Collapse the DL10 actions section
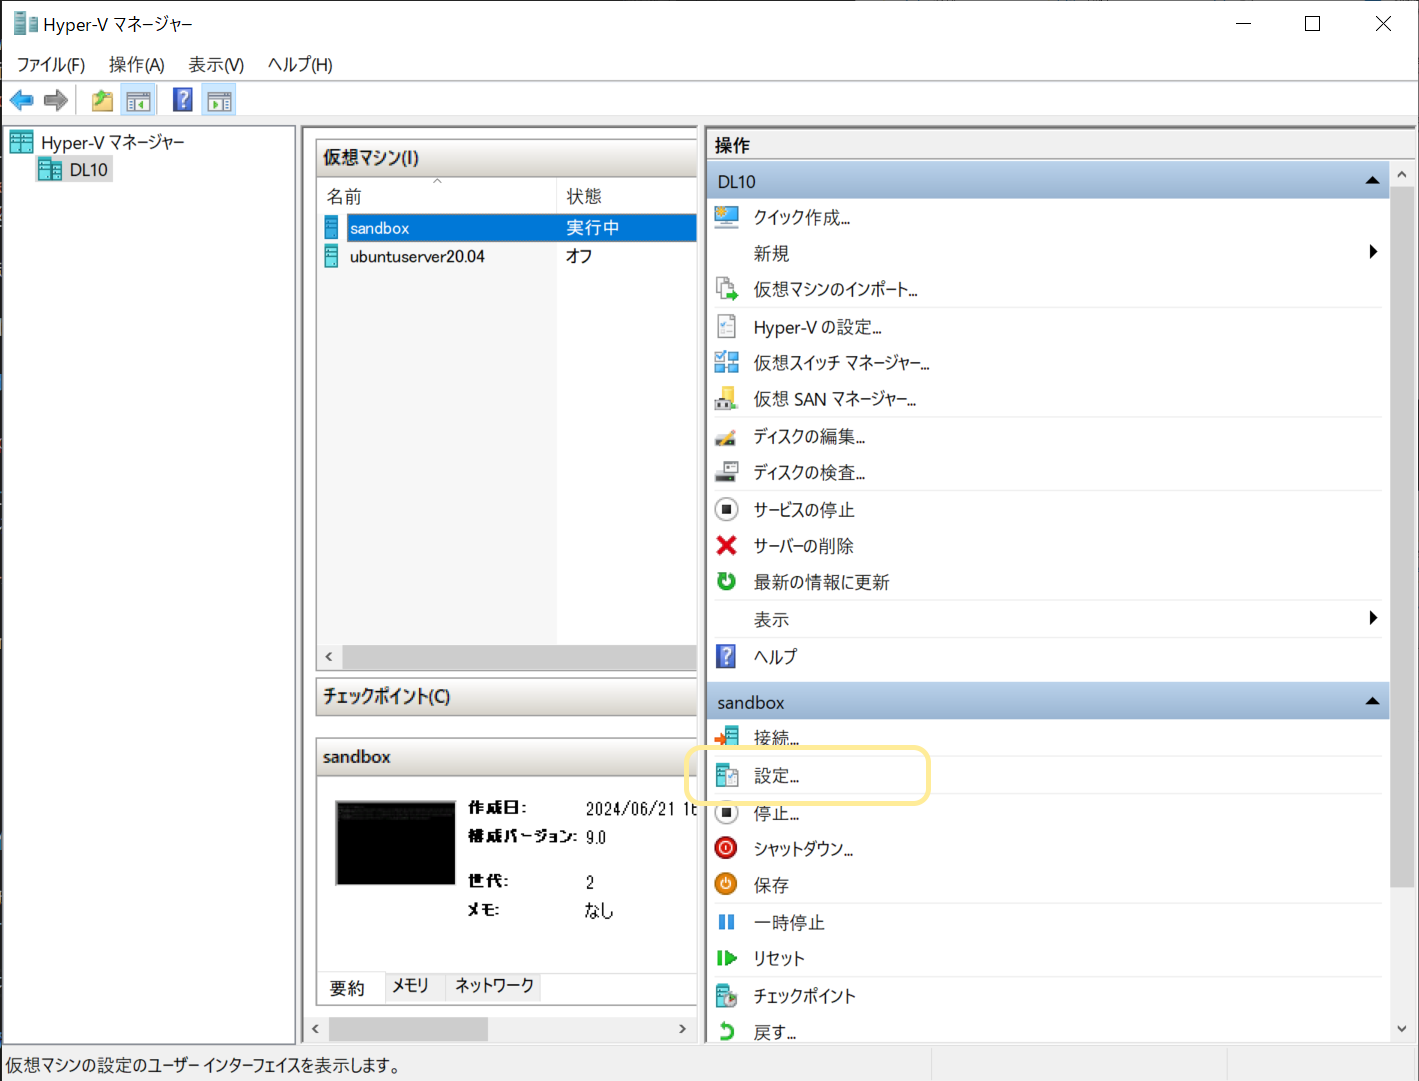The height and width of the screenshot is (1081, 1419). 1372,181
